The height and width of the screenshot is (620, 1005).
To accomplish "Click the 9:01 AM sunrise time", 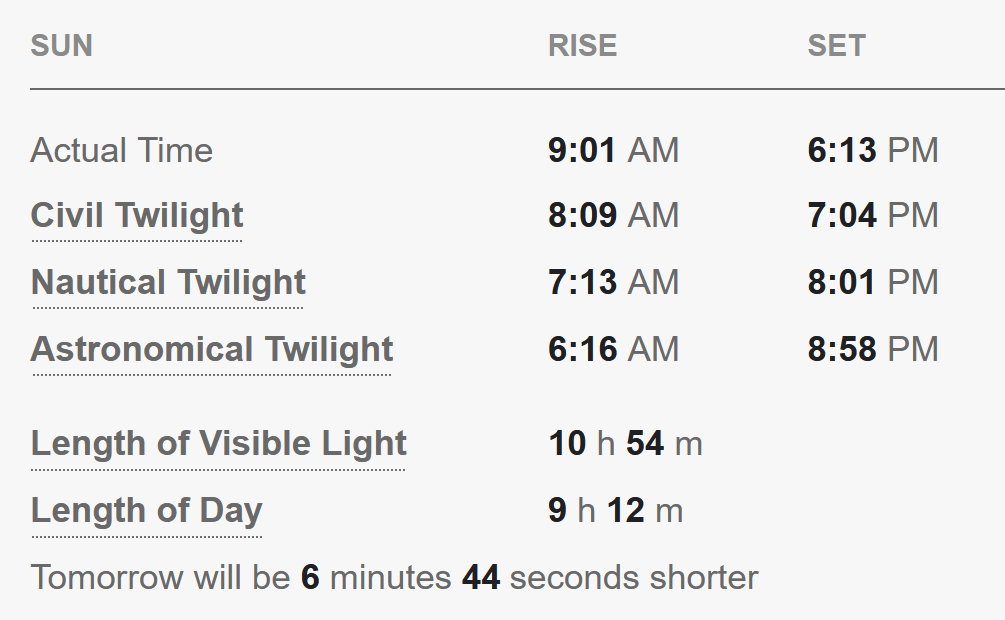I will 613,151.
